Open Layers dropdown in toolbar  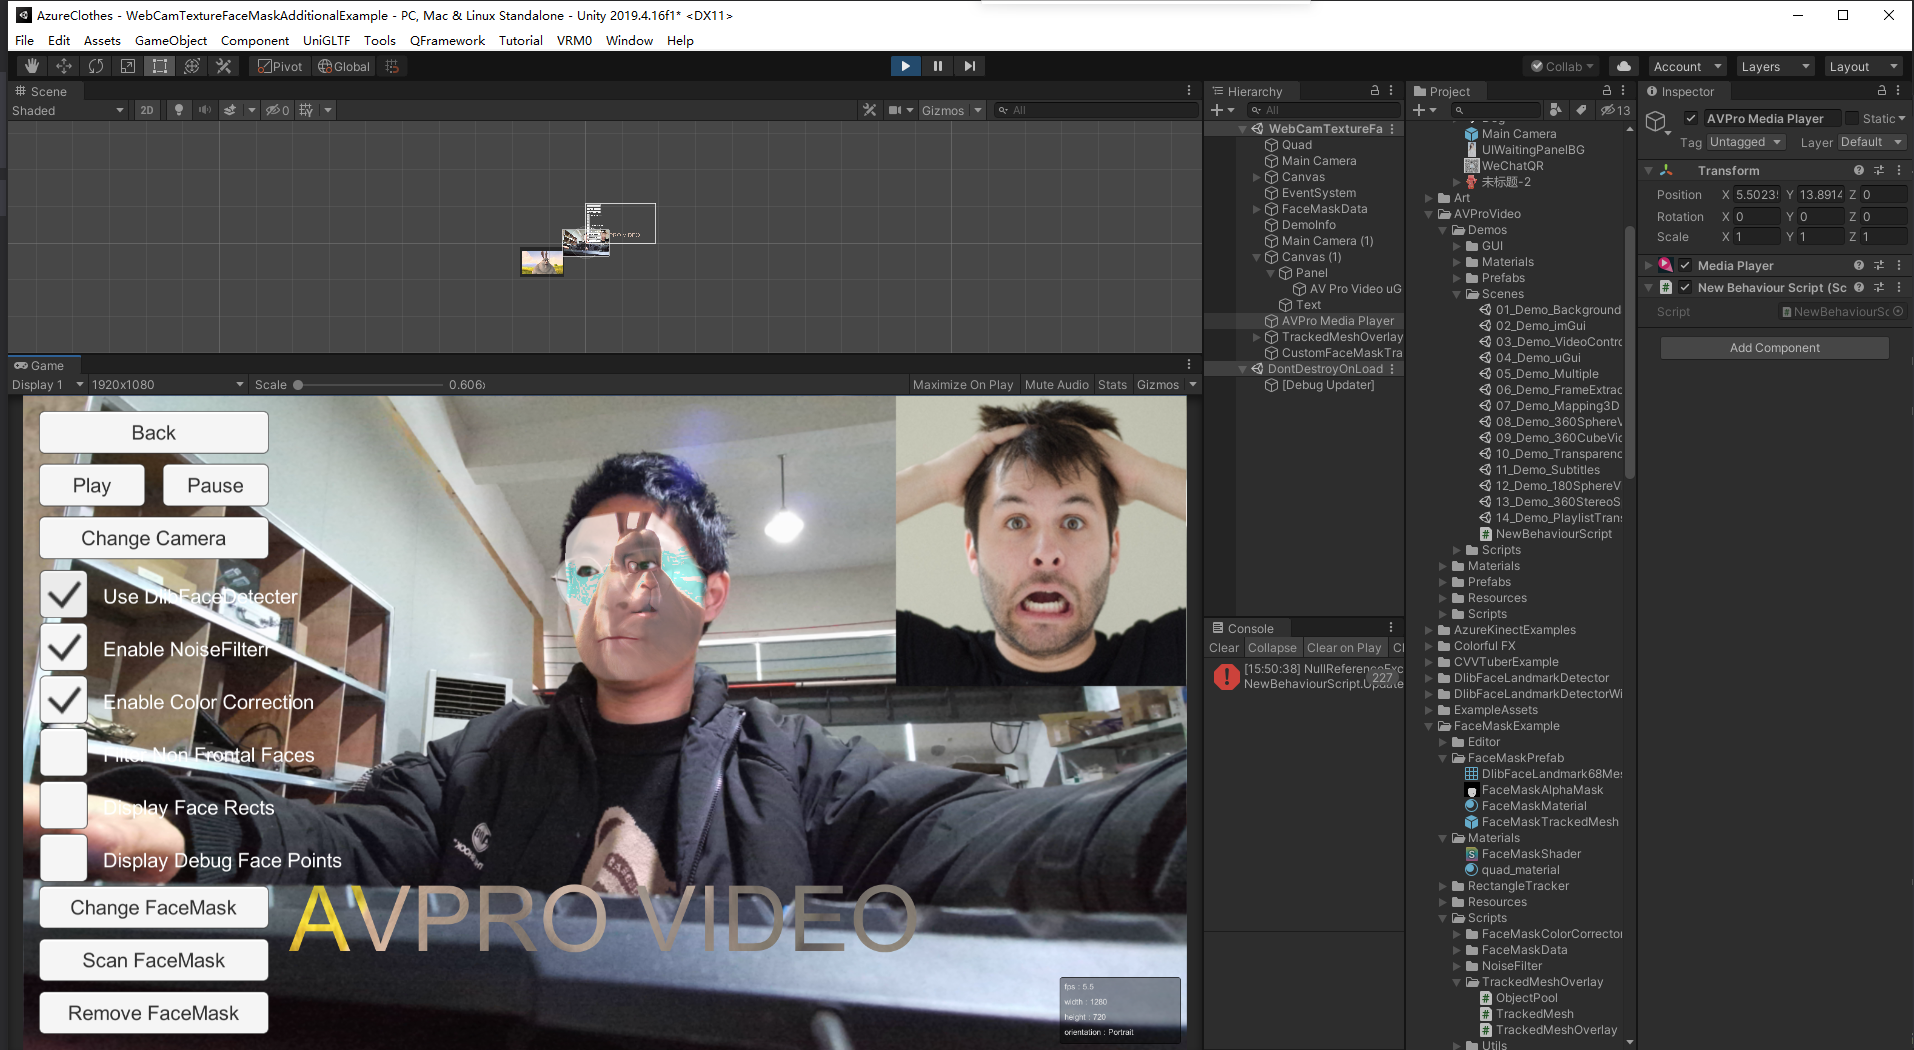(1776, 66)
